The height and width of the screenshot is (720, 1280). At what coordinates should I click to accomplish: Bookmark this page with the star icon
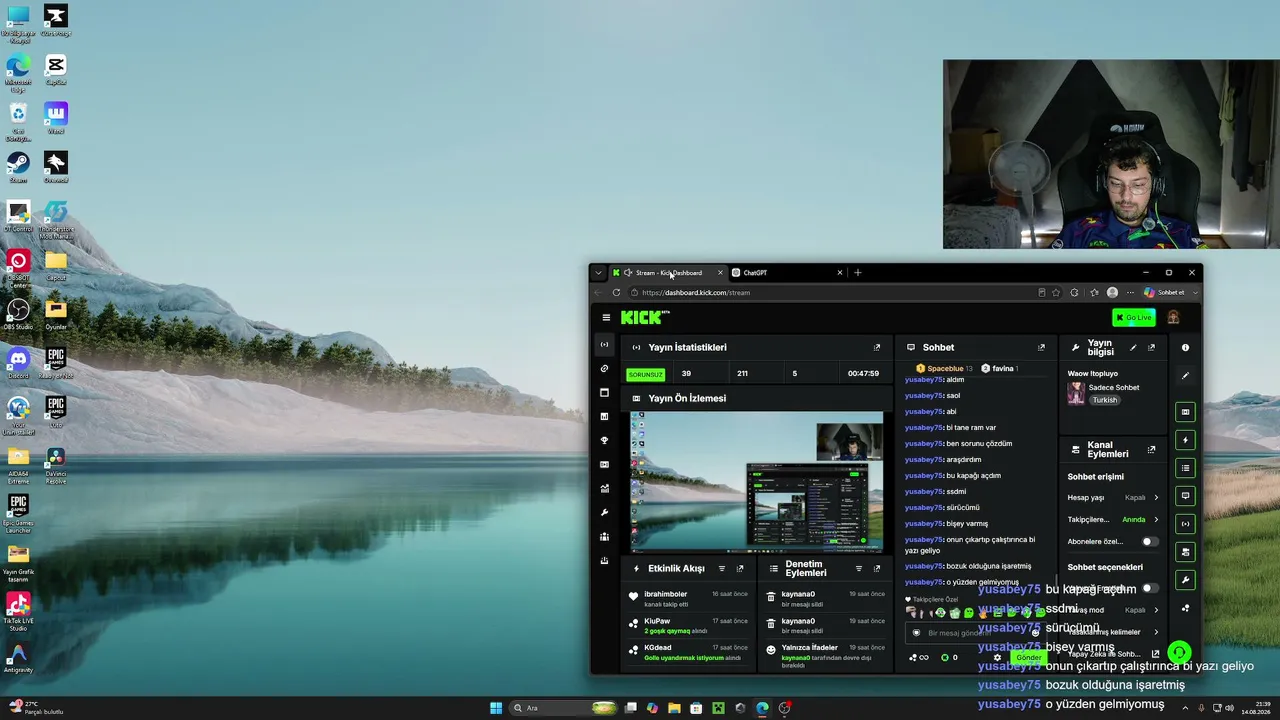click(1056, 293)
